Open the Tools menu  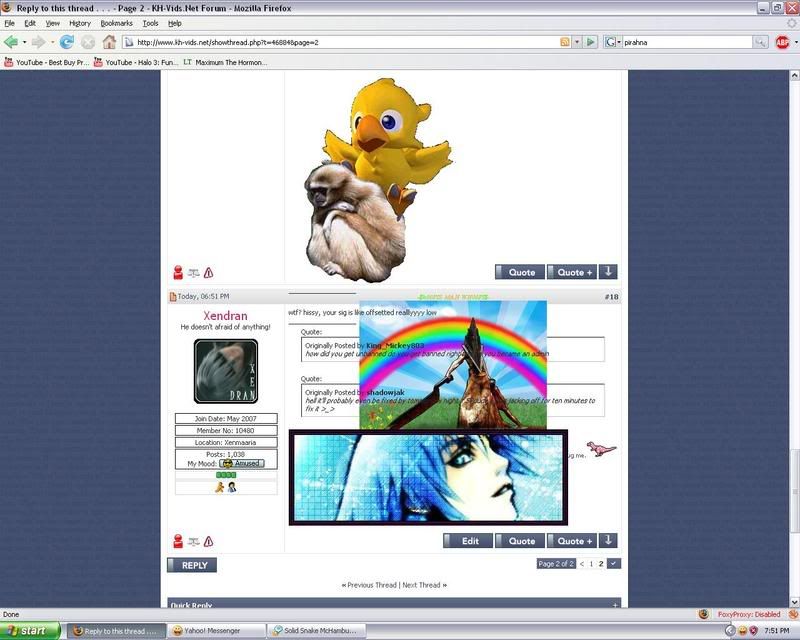tap(151, 23)
